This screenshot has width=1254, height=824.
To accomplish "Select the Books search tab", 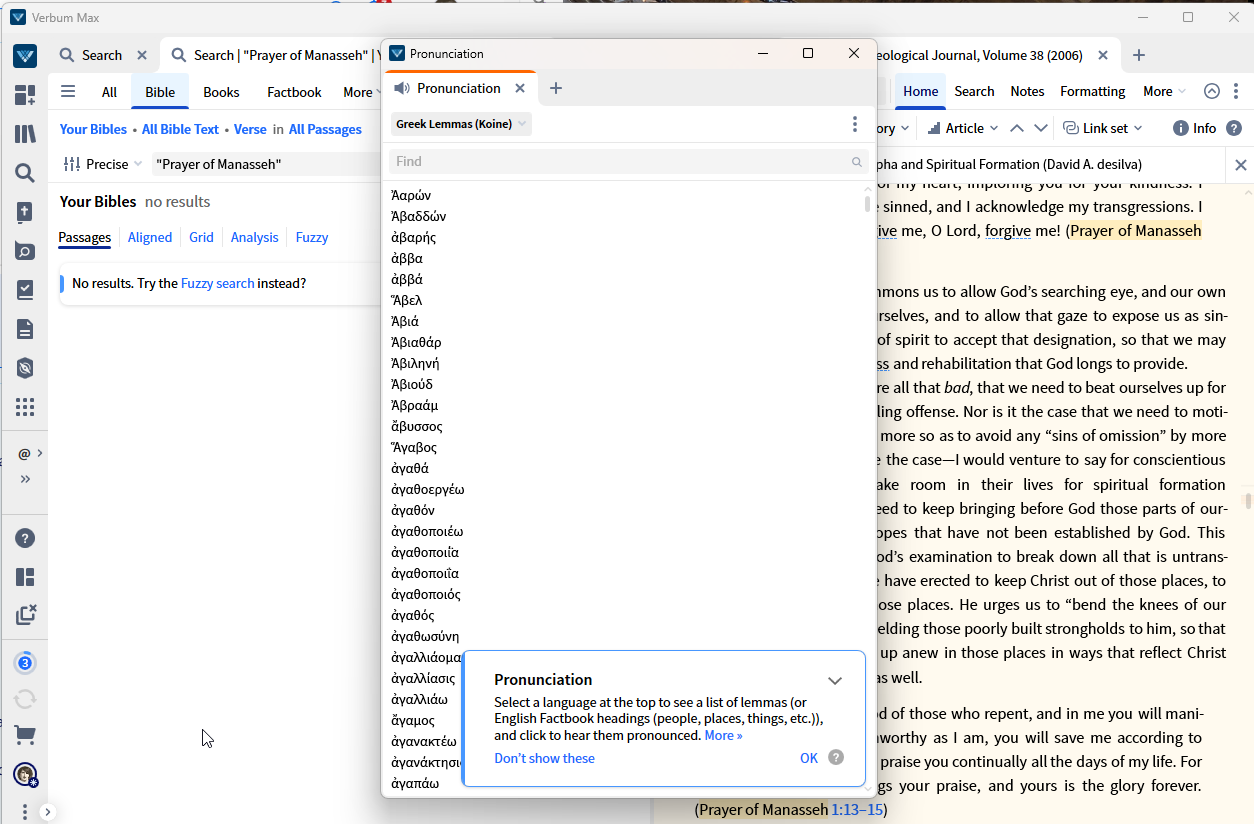I will click(x=221, y=92).
